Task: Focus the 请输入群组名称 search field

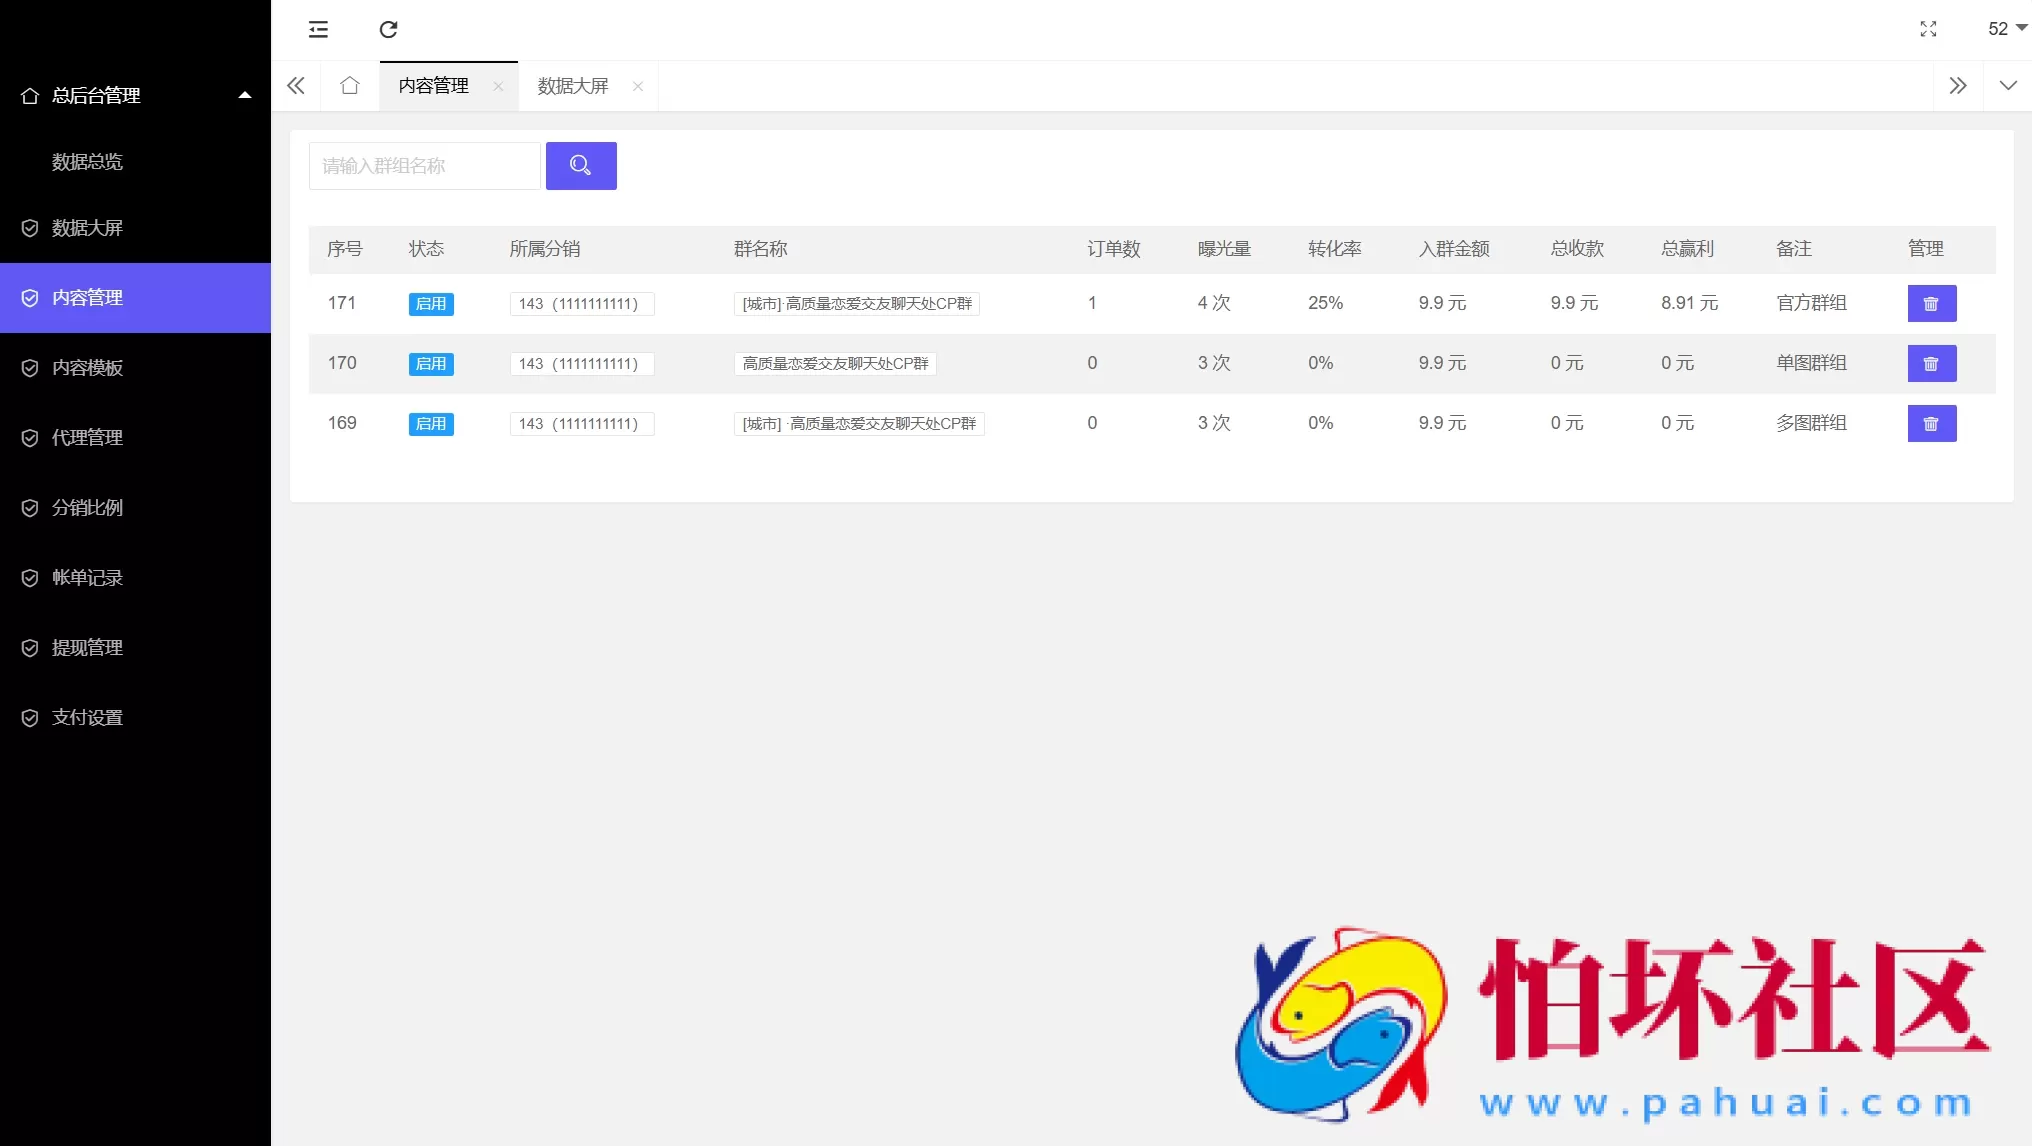Action: (424, 166)
